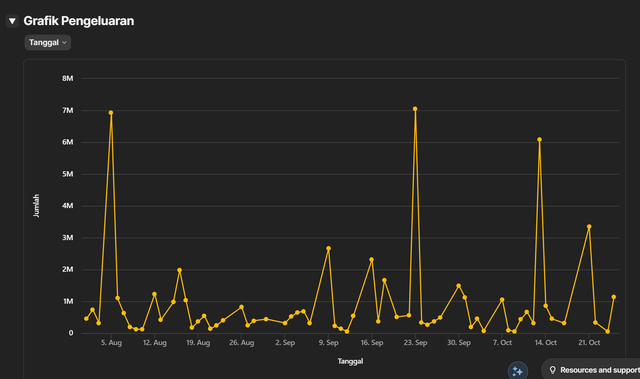
Task: Click the Jumlah y-axis title
Action: pos(36,206)
